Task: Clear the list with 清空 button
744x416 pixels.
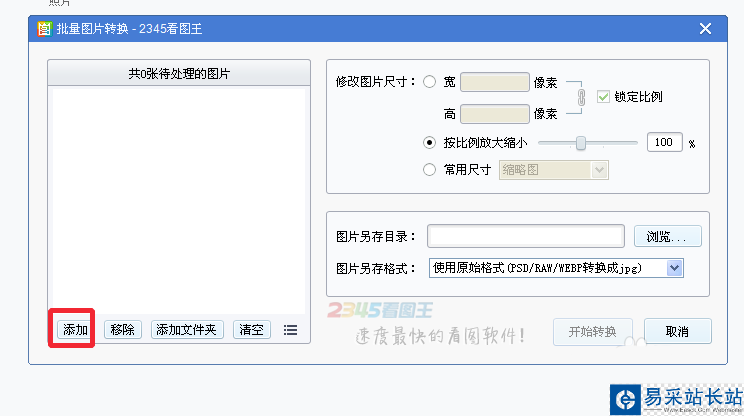Action: tap(251, 329)
